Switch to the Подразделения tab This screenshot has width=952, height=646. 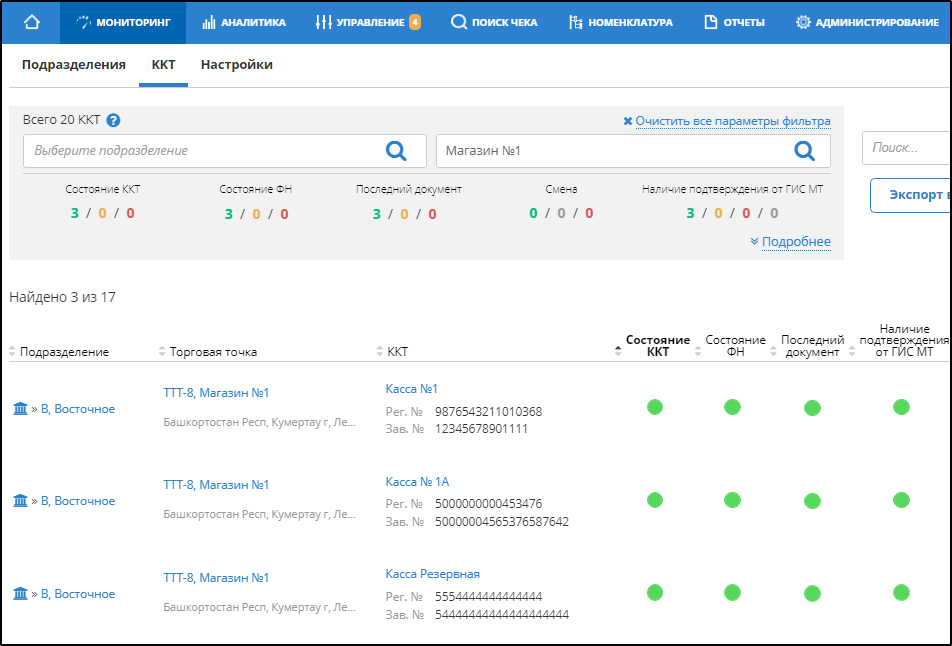[73, 65]
